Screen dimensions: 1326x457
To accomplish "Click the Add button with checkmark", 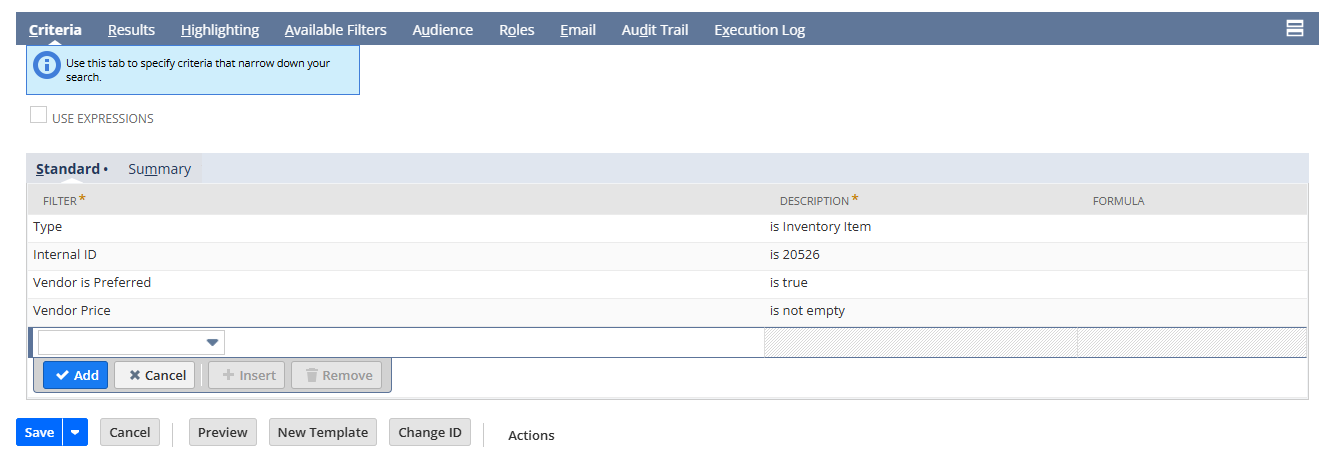I will click(x=76, y=375).
